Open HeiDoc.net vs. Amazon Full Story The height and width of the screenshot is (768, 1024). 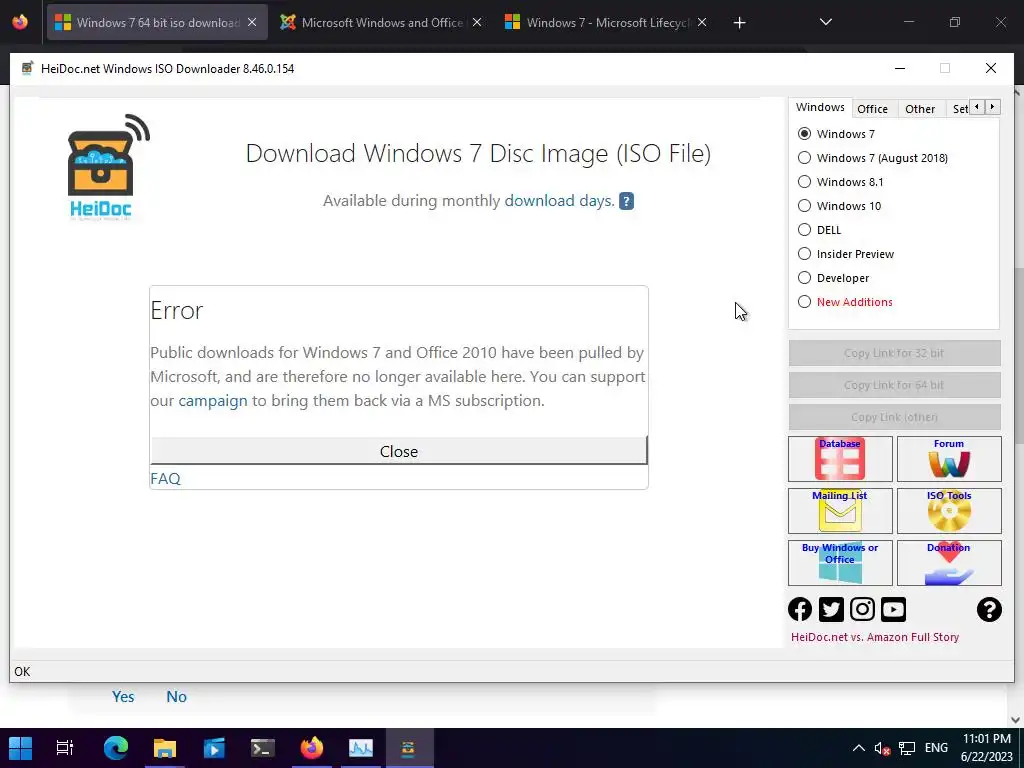(x=874, y=637)
